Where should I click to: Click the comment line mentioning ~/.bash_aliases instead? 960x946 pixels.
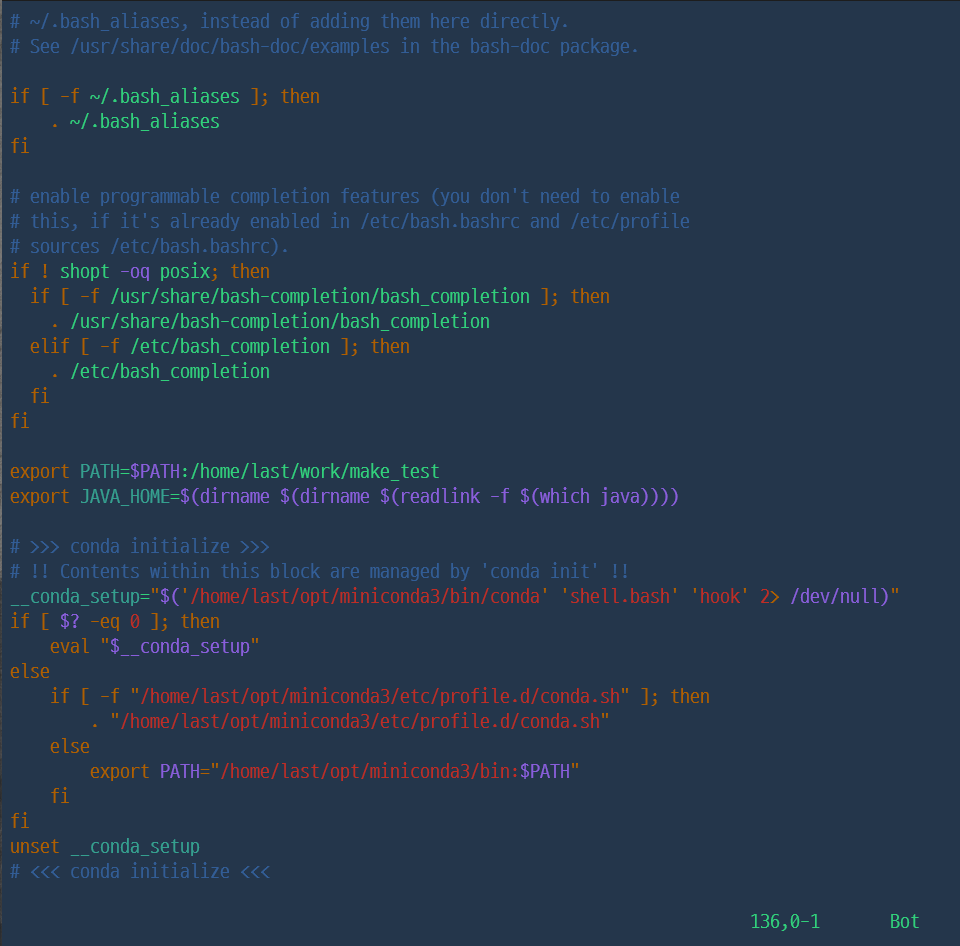point(290,22)
